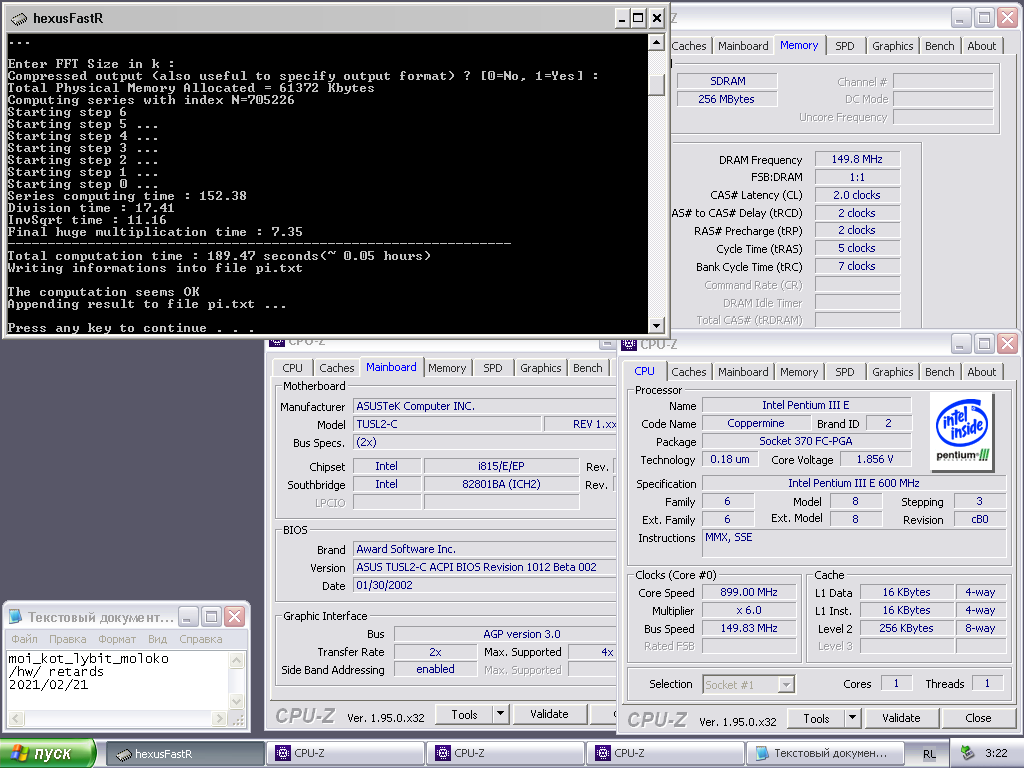Image resolution: width=1024 pixels, height=768 pixels.
Task: Select Graphics tab in top CPU-Z window
Action: 893,46
